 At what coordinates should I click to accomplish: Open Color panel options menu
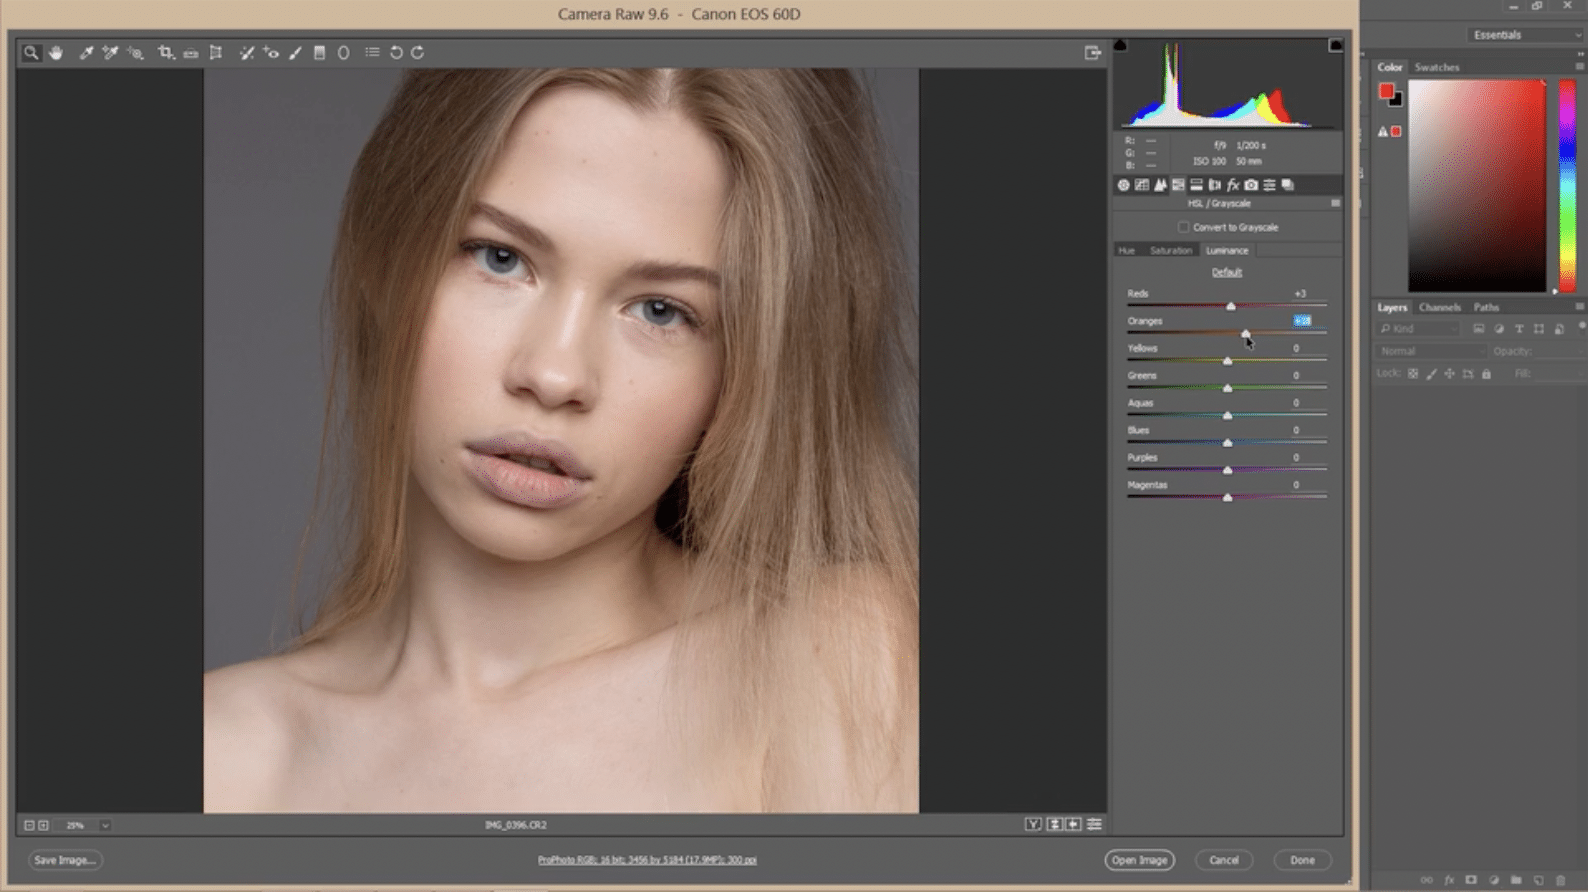pos(1579,67)
